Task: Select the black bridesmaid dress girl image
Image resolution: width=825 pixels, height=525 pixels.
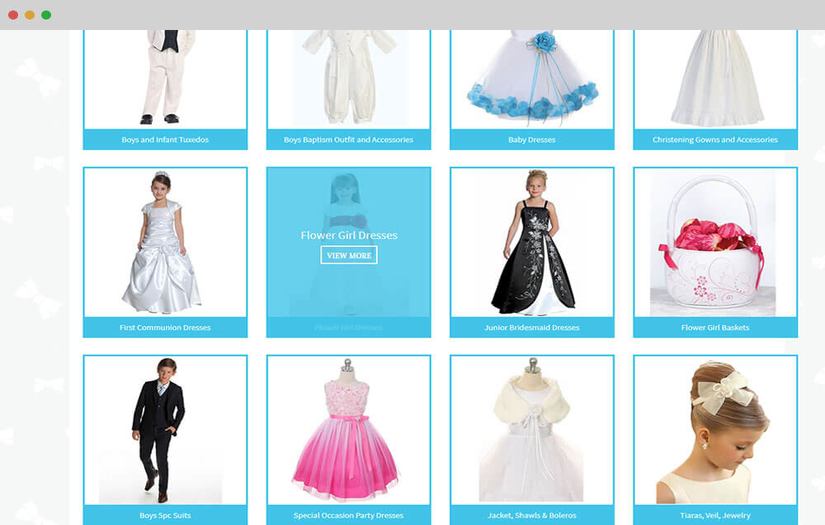Action: 532,243
